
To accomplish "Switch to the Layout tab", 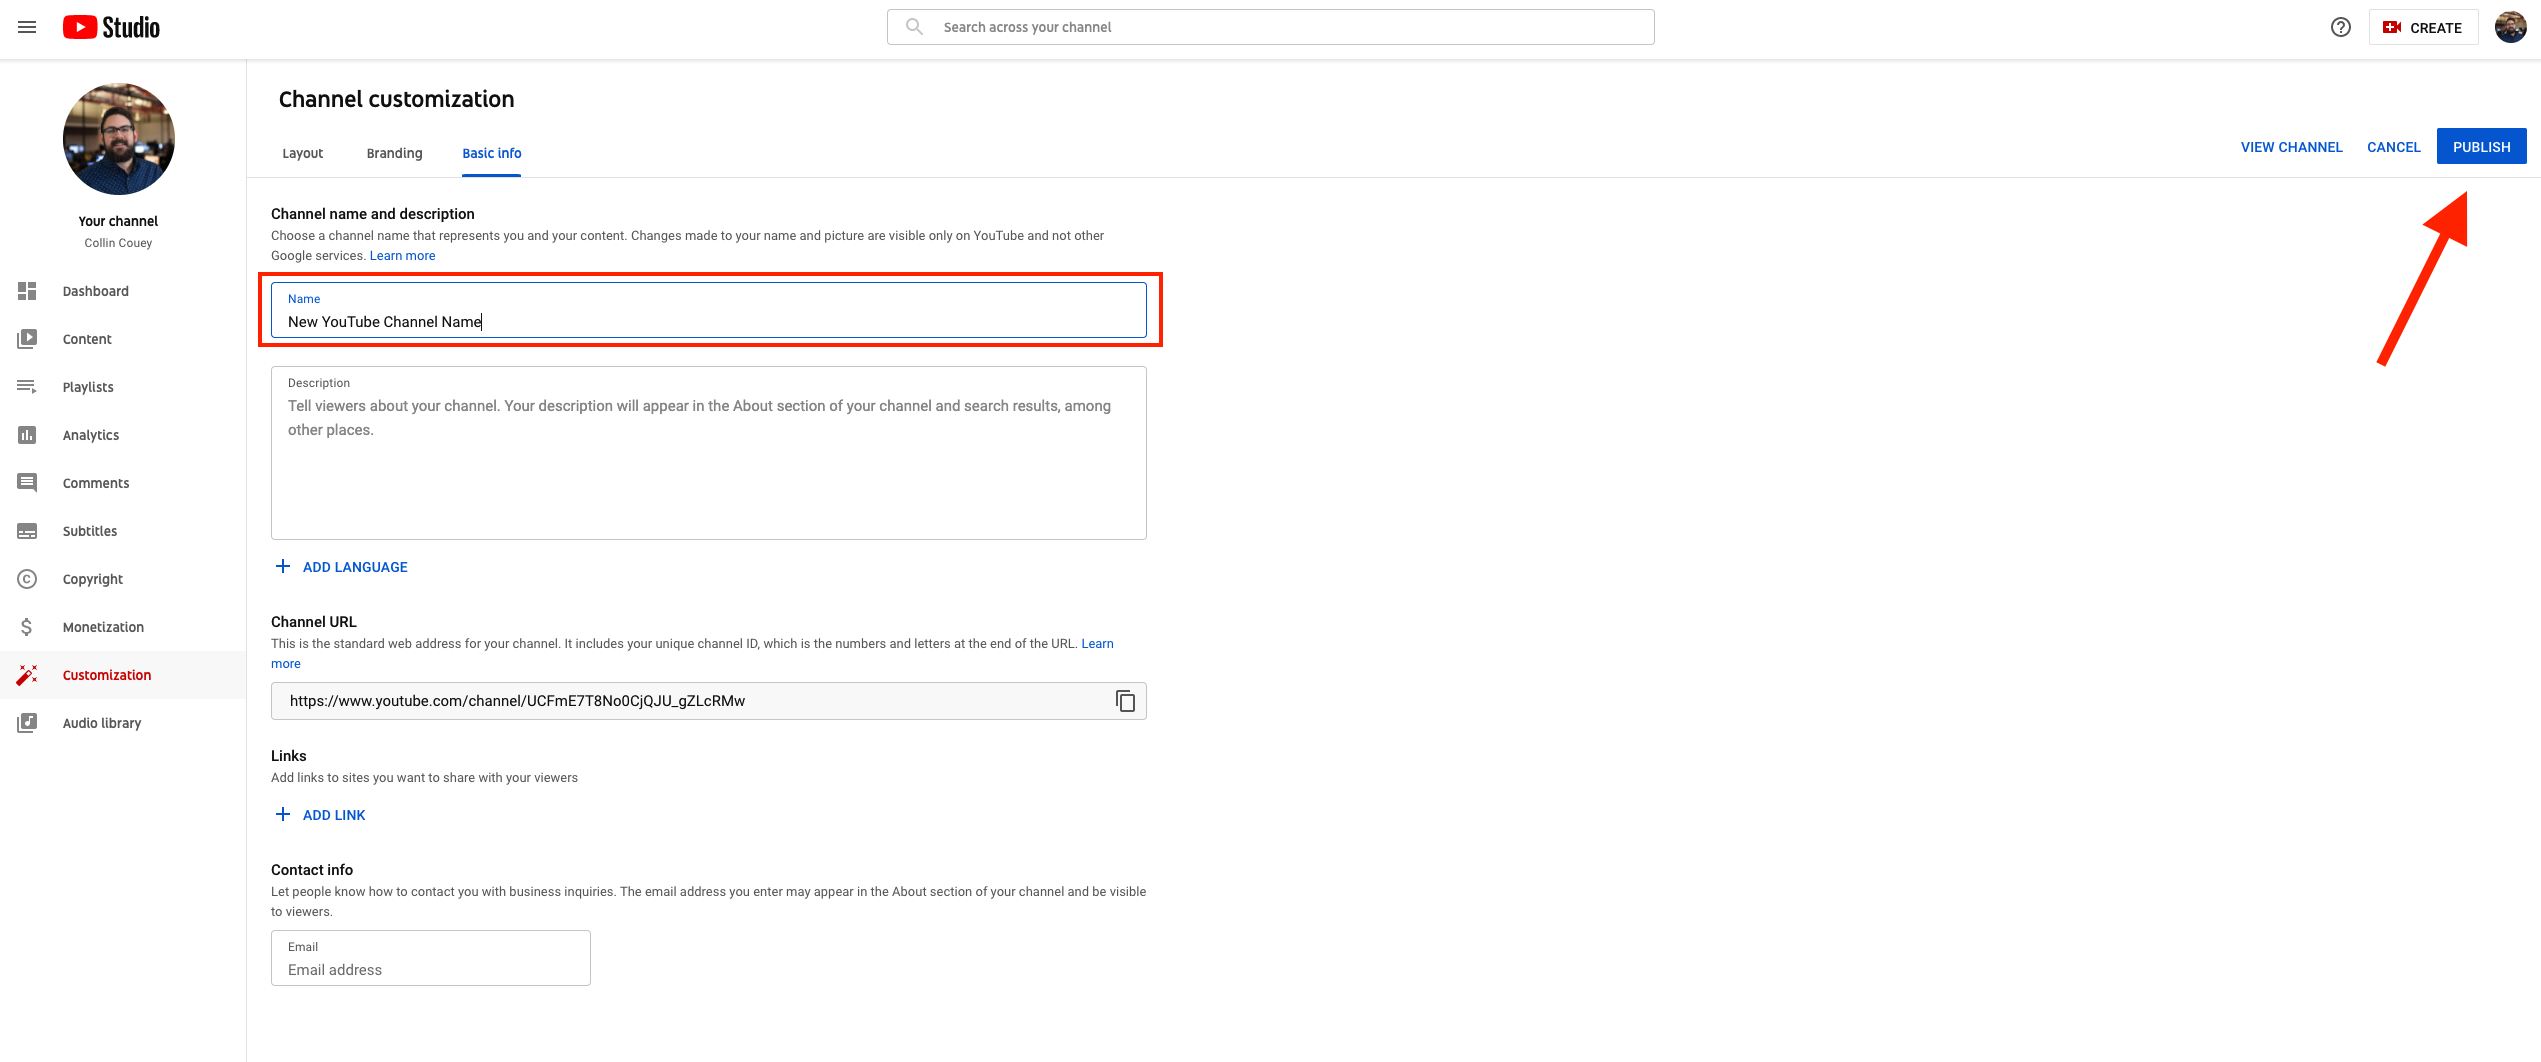I will (302, 153).
